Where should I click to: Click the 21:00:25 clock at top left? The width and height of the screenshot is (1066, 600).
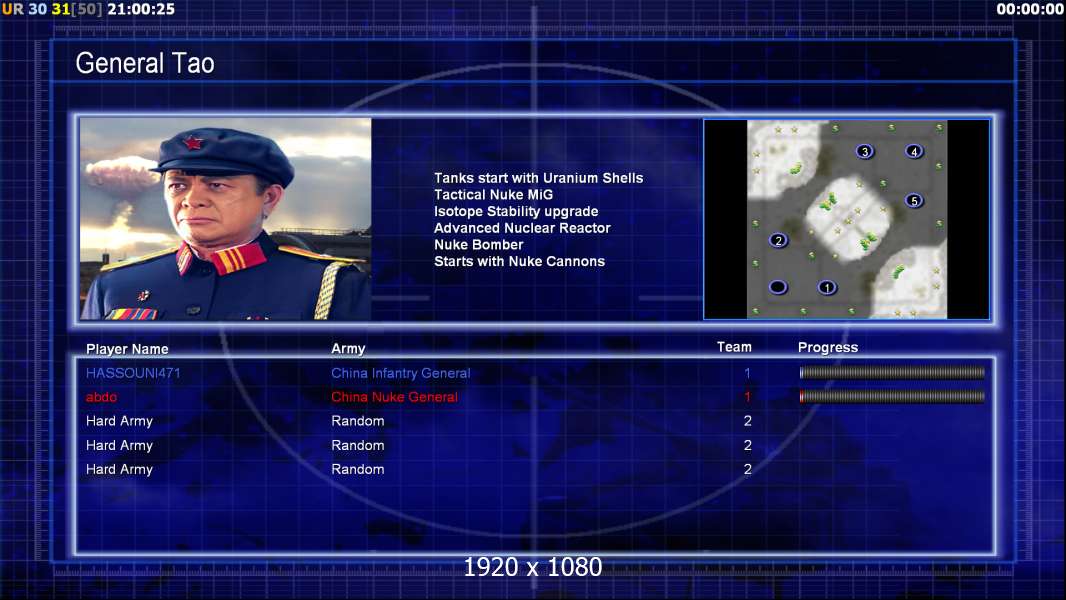coord(141,9)
